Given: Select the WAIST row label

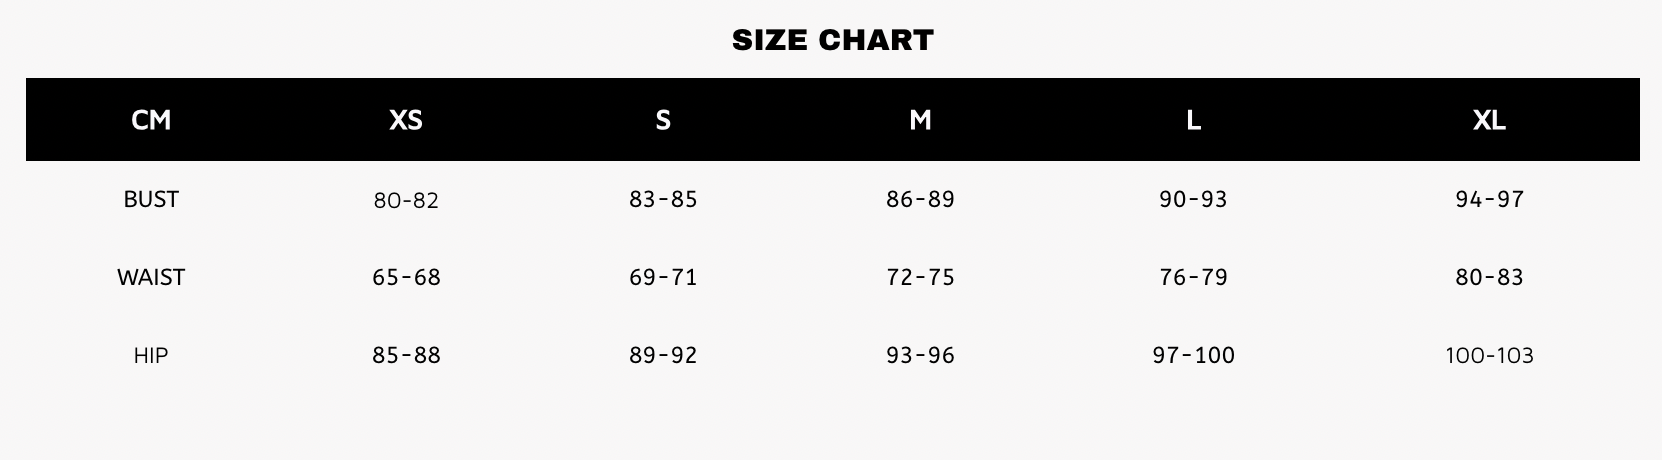Looking at the screenshot, I should (151, 277).
